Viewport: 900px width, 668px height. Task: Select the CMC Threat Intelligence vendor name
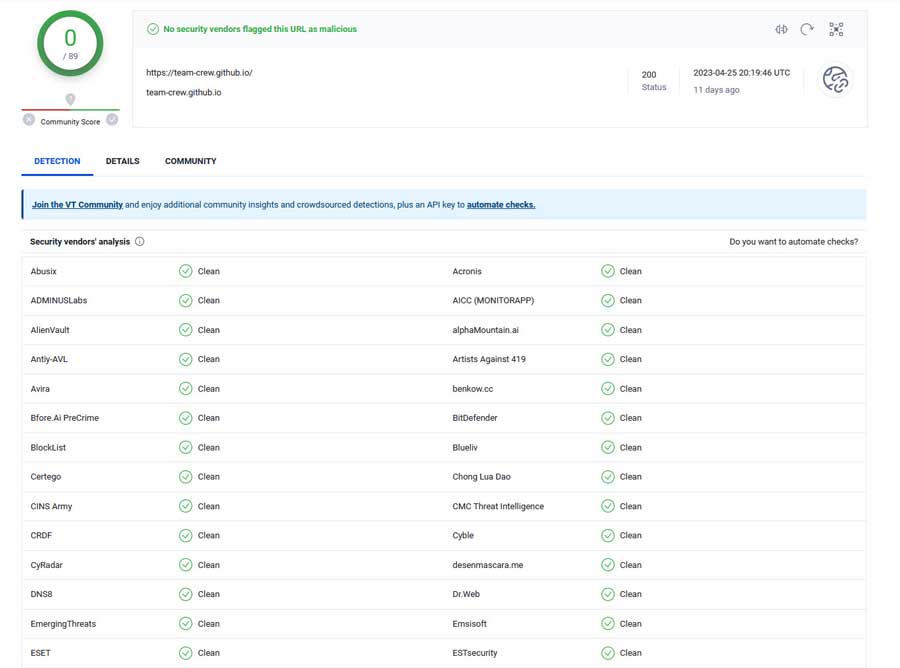498,506
